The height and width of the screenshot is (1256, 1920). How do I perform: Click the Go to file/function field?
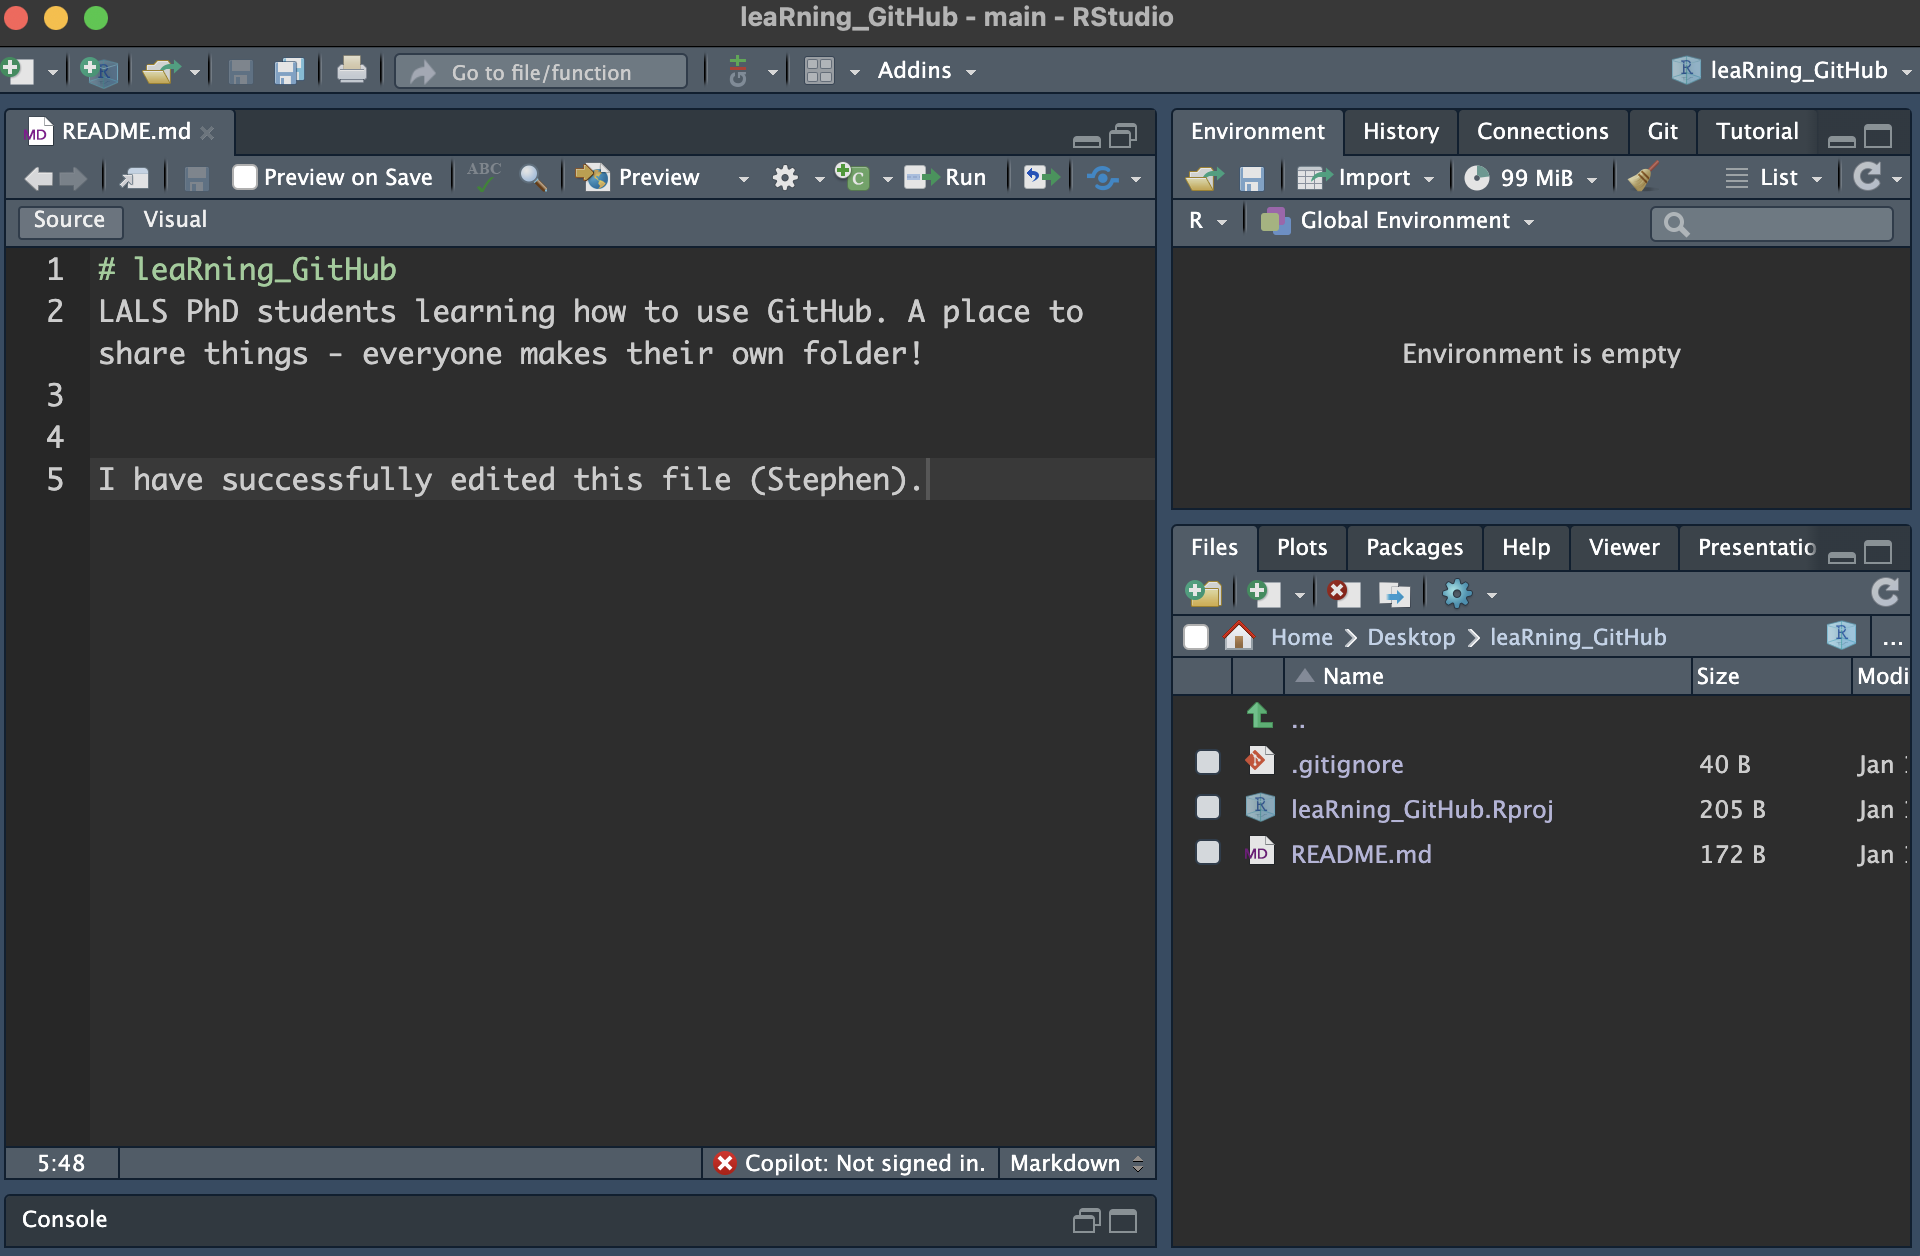(x=541, y=72)
